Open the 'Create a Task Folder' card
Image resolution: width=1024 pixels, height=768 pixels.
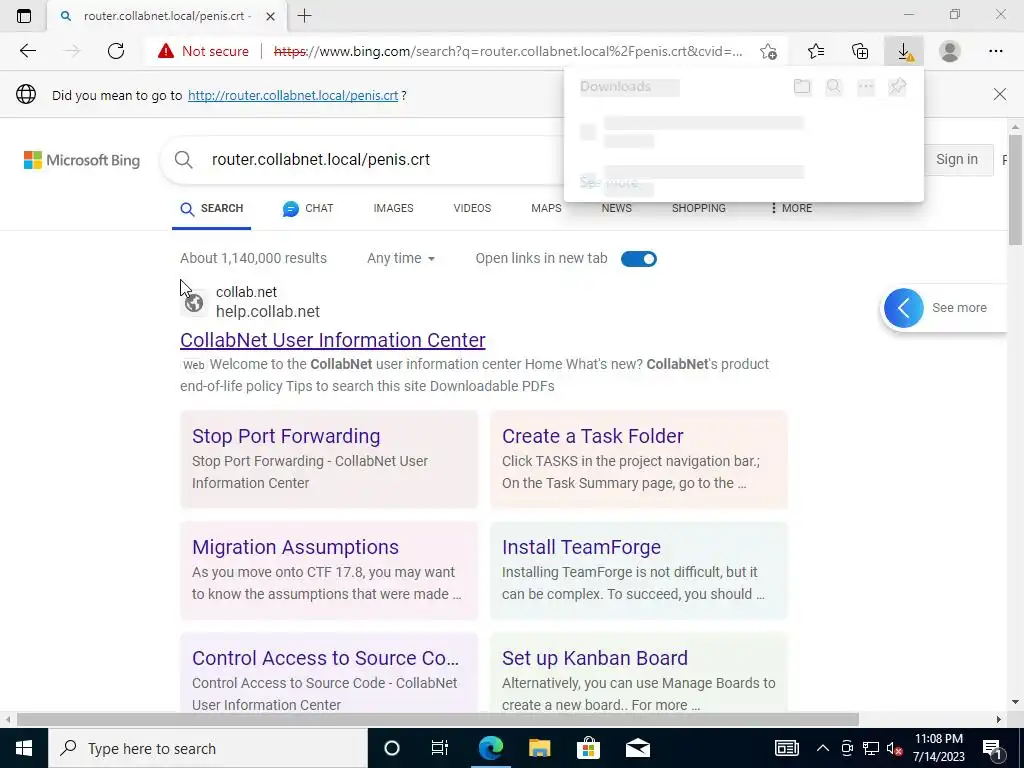click(x=639, y=459)
